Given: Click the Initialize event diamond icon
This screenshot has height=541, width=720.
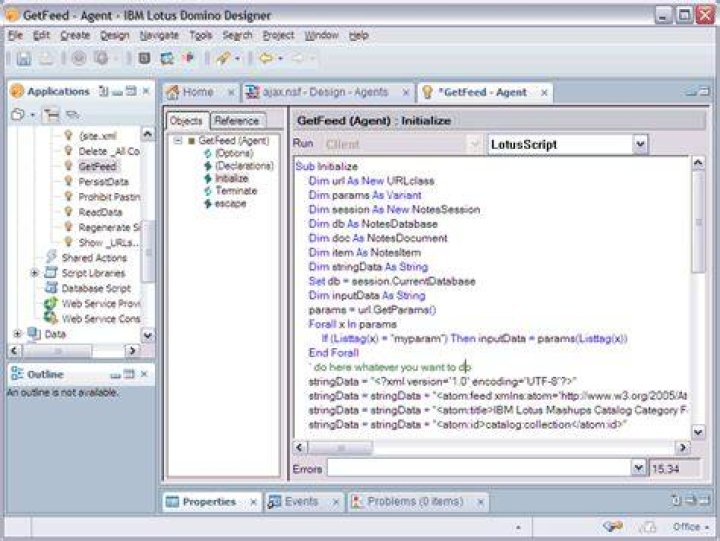Looking at the screenshot, I should tap(208, 179).
